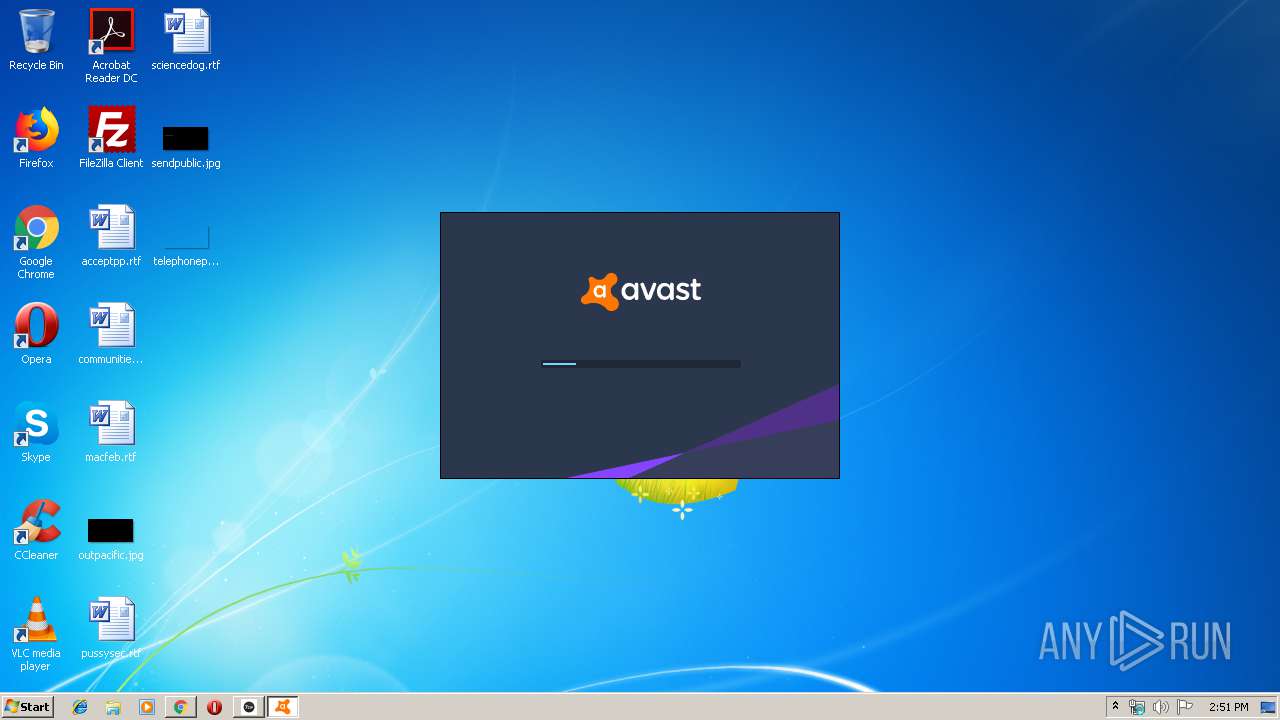Select the CCleaner desktop shortcut

pos(36,530)
